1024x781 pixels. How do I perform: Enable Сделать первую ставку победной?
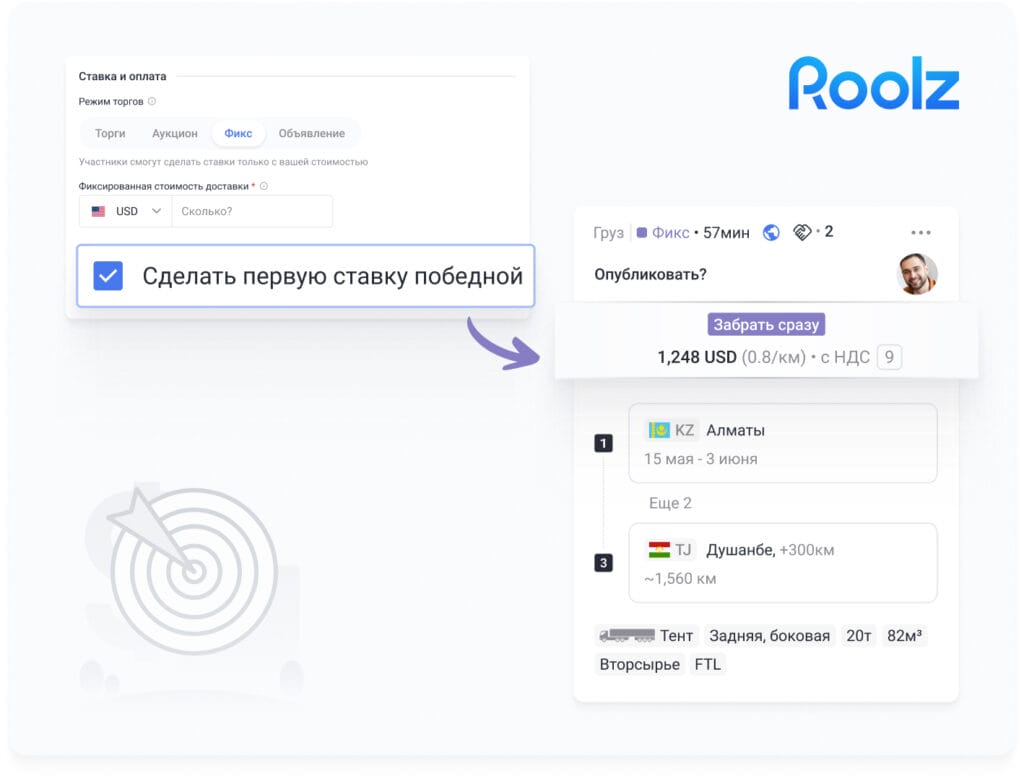click(108, 276)
